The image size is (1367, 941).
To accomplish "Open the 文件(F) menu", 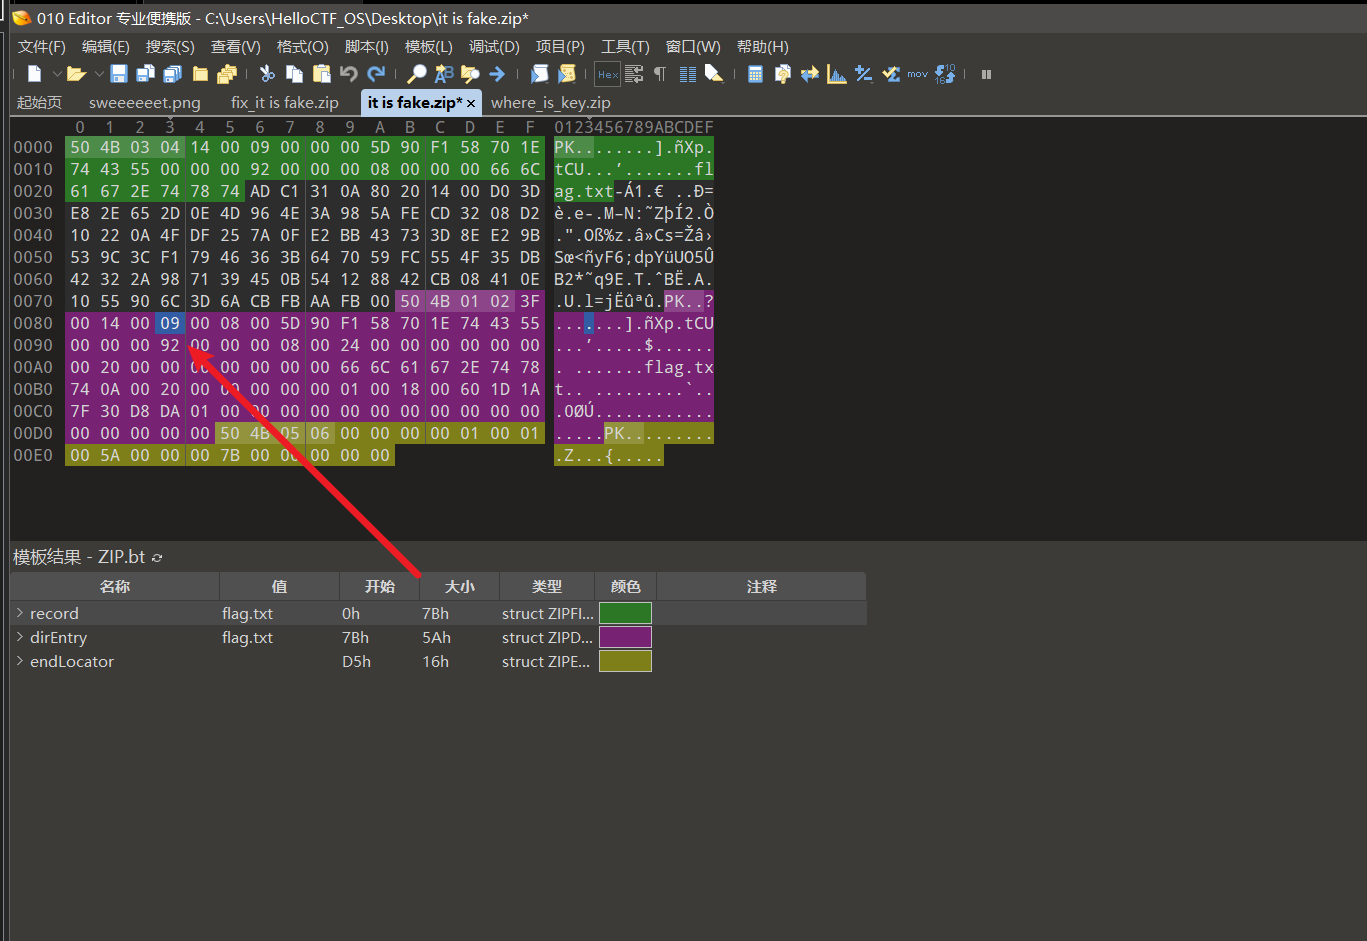I will click(x=41, y=47).
